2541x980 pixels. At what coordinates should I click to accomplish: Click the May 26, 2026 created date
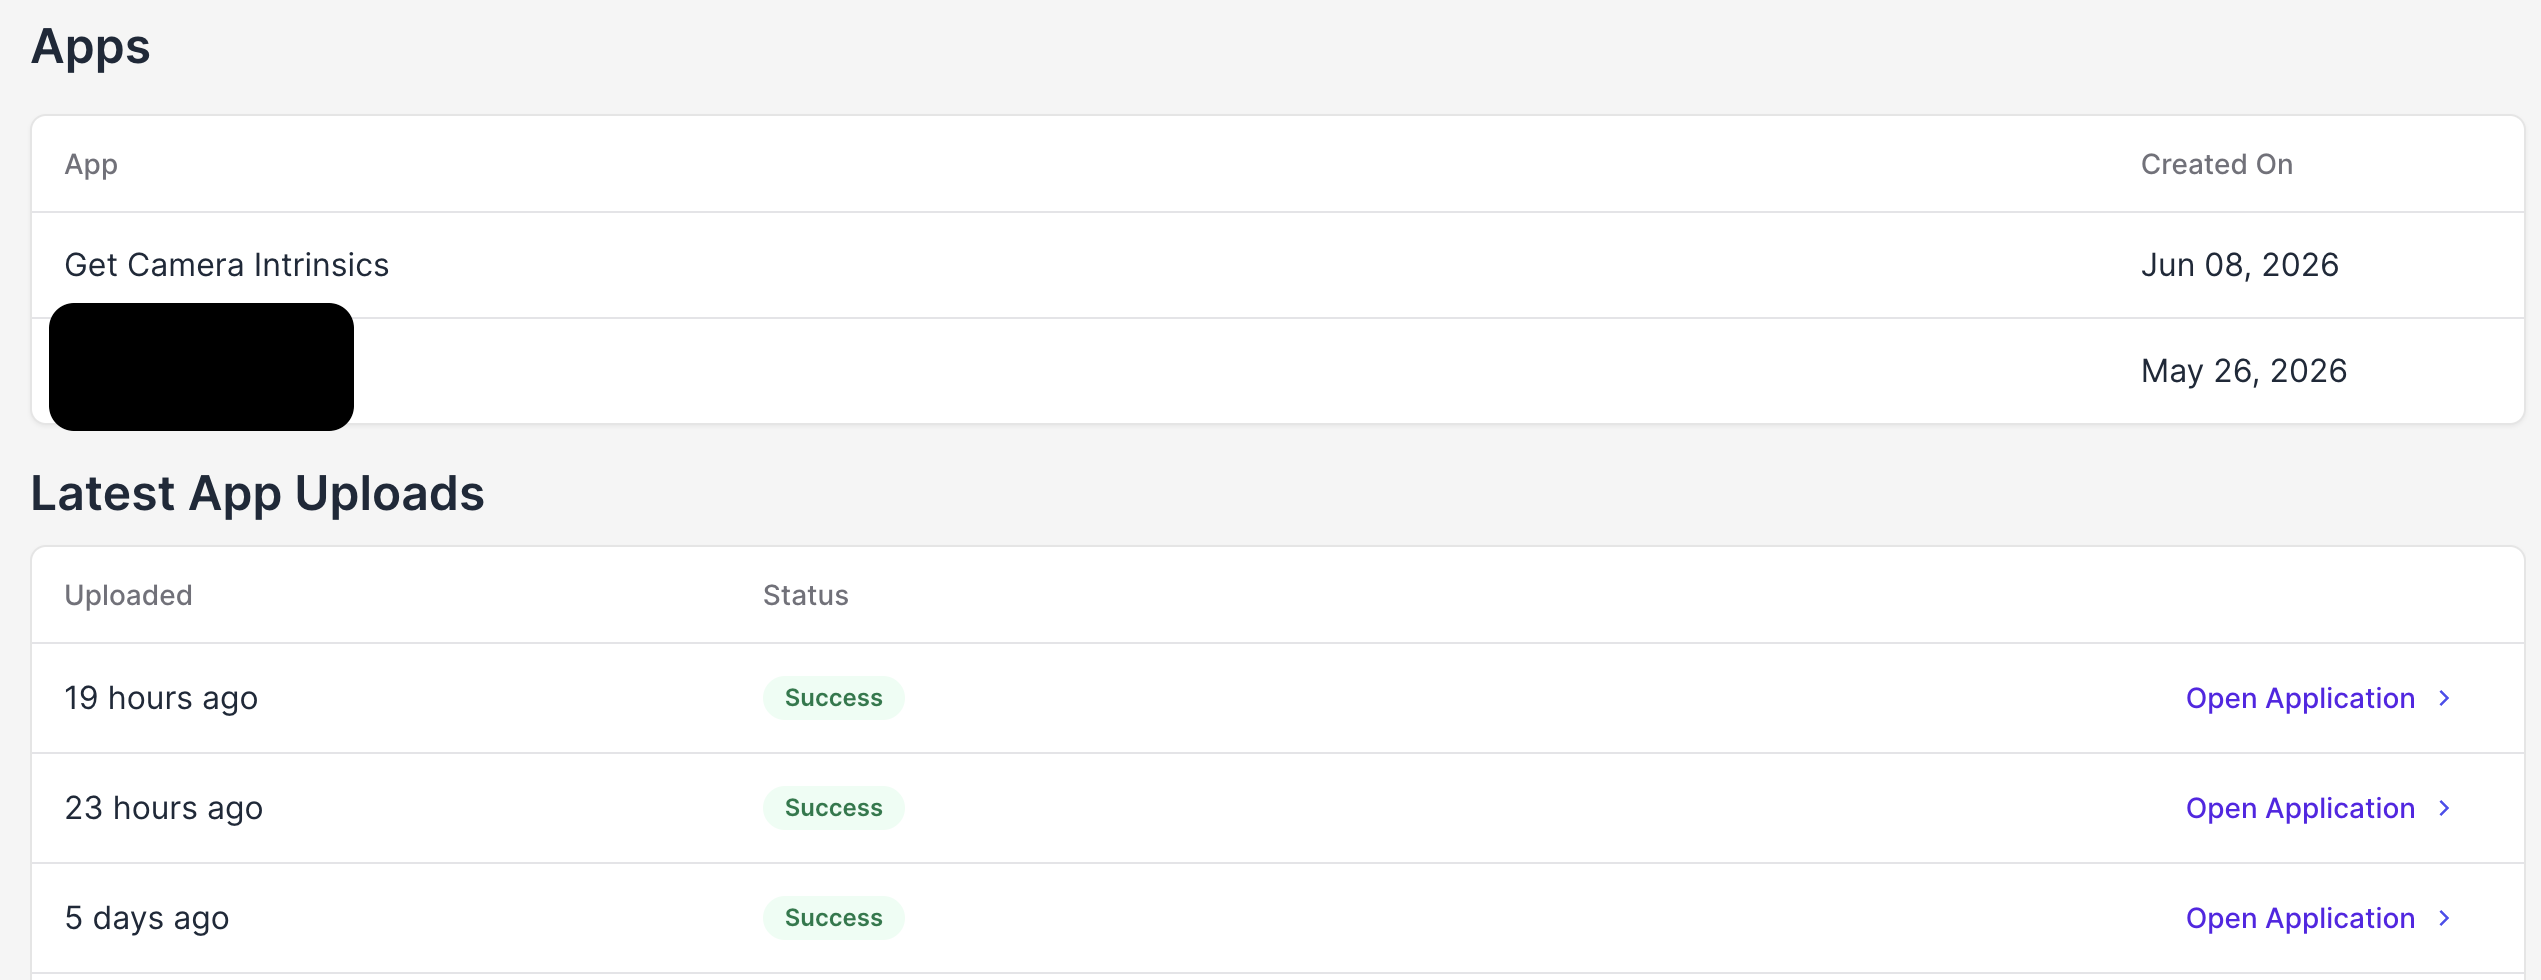pyautogui.click(x=2243, y=371)
